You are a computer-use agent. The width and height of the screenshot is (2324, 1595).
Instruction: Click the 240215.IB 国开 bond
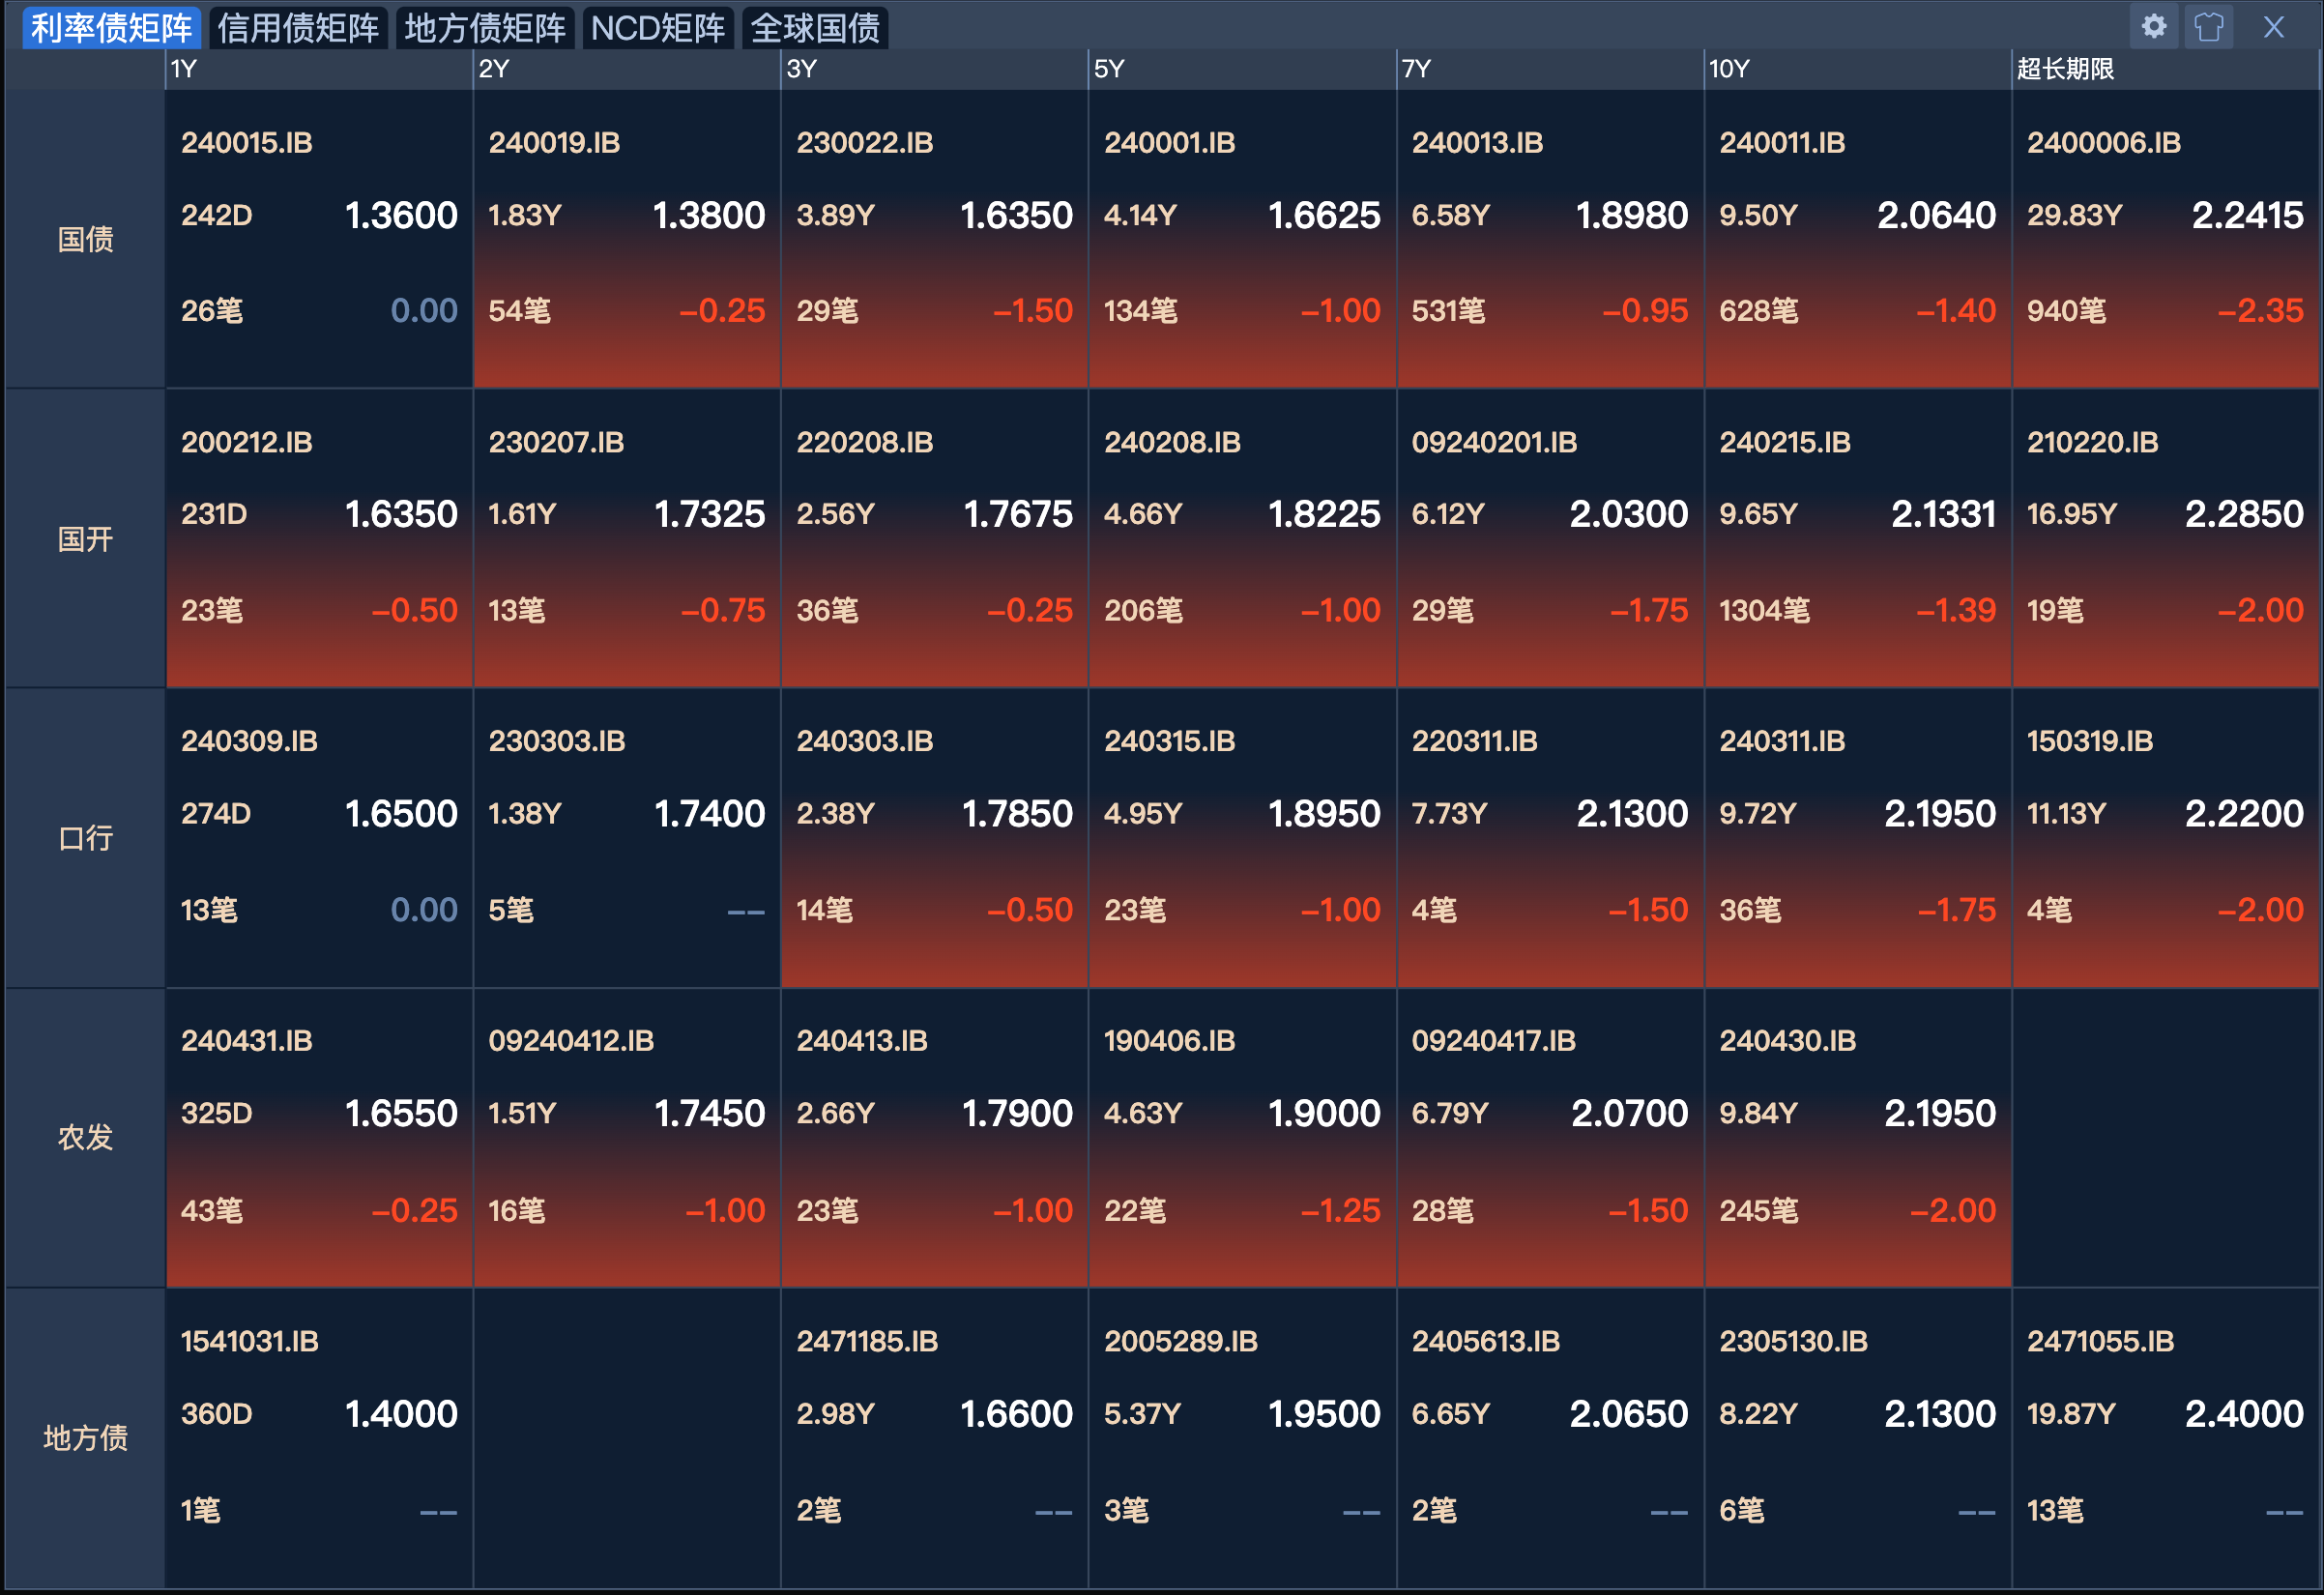point(1784,442)
